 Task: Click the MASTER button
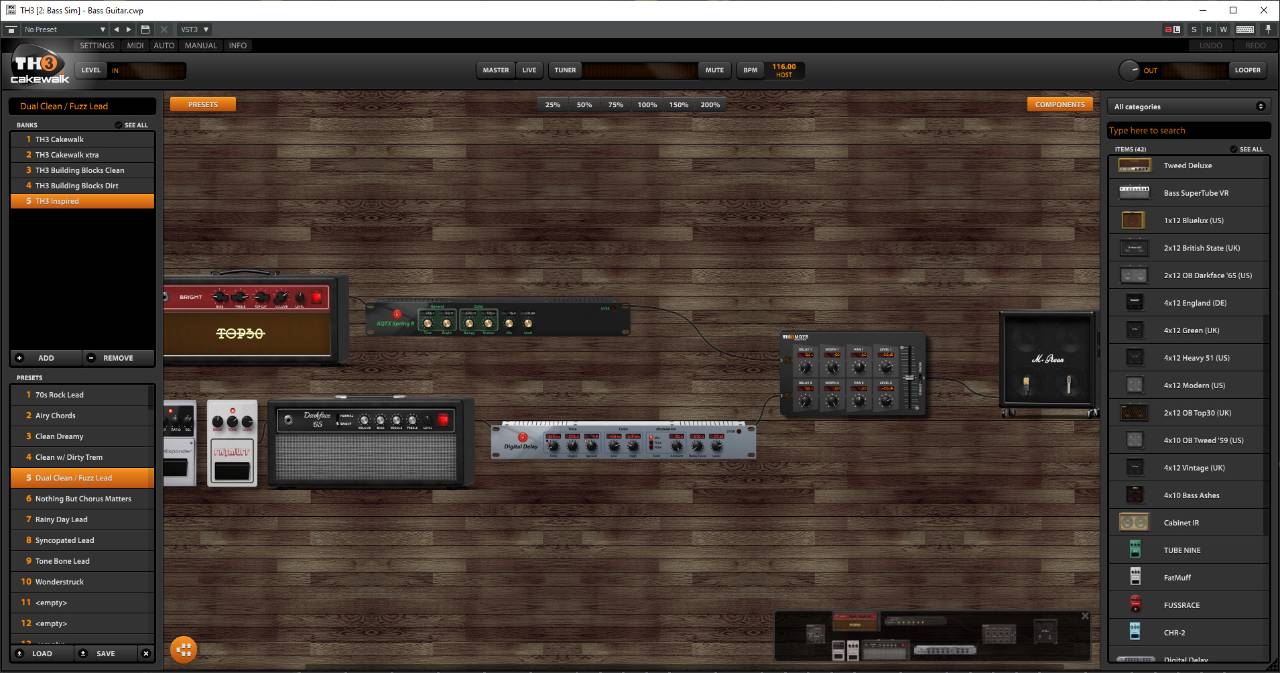(496, 70)
